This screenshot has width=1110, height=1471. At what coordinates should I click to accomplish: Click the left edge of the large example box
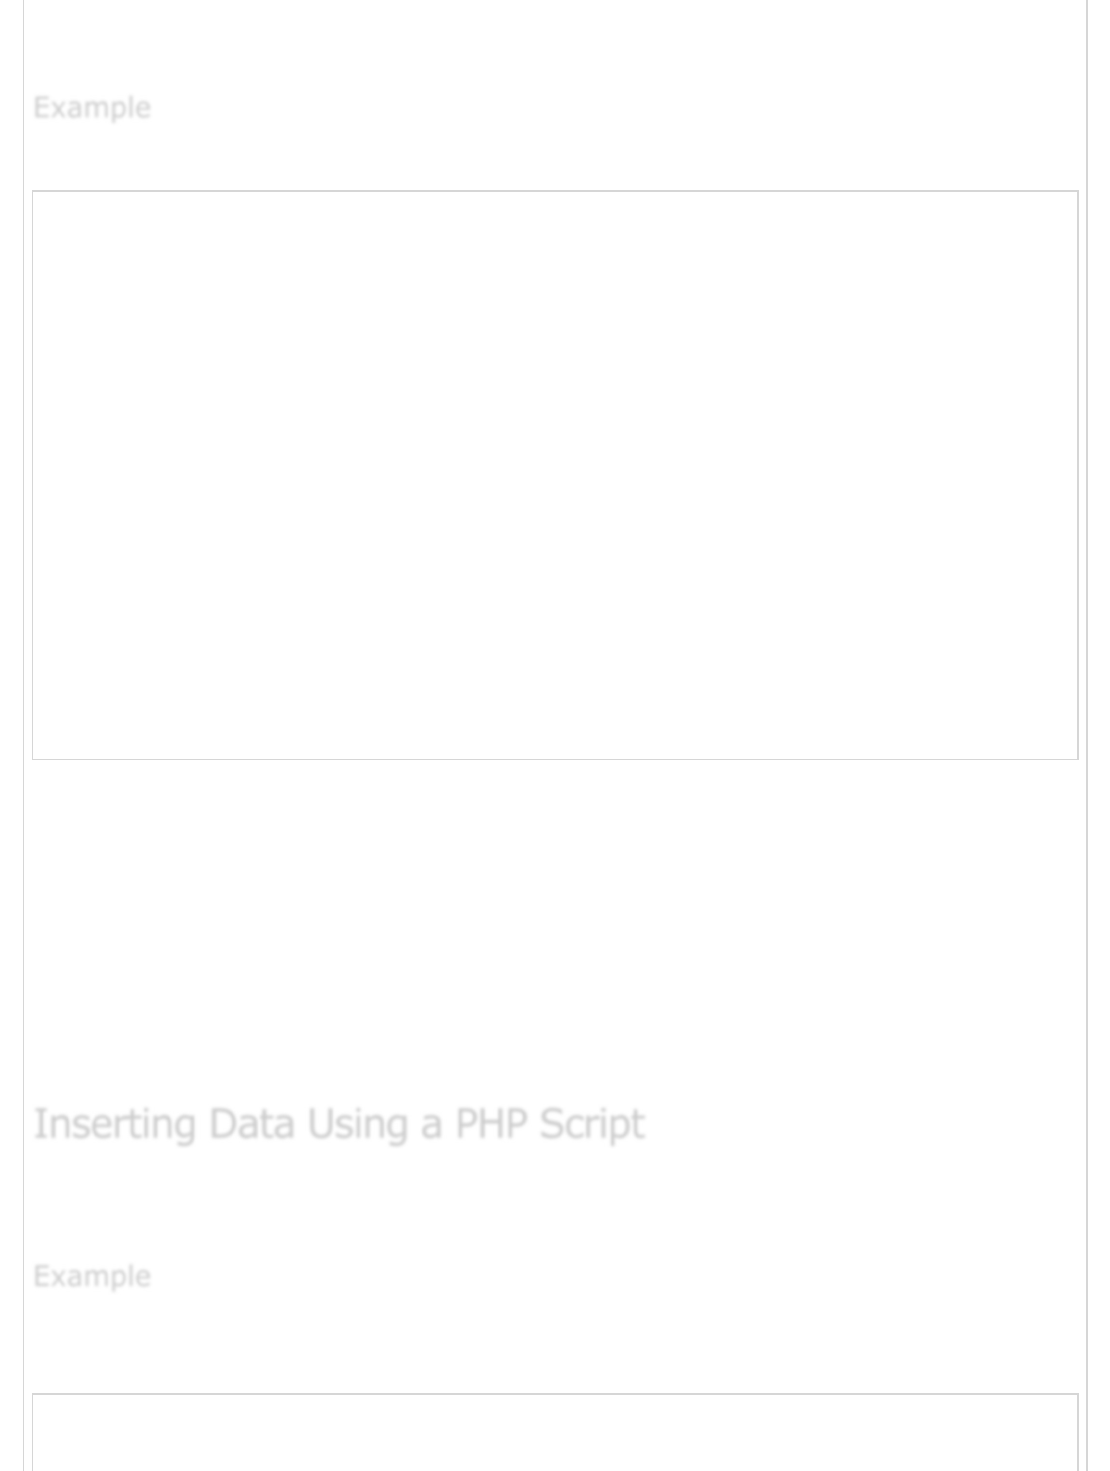pos(33,475)
